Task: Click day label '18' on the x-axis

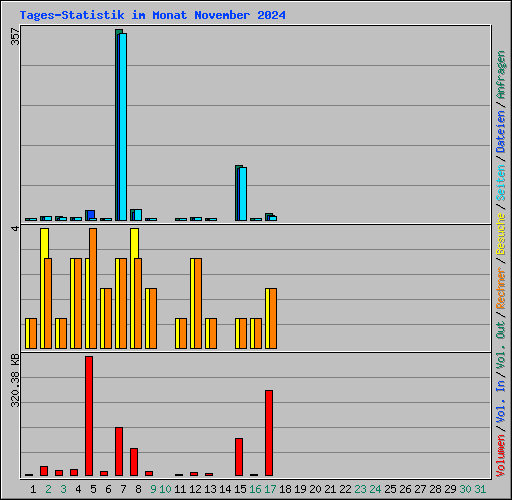Action: click(x=285, y=489)
